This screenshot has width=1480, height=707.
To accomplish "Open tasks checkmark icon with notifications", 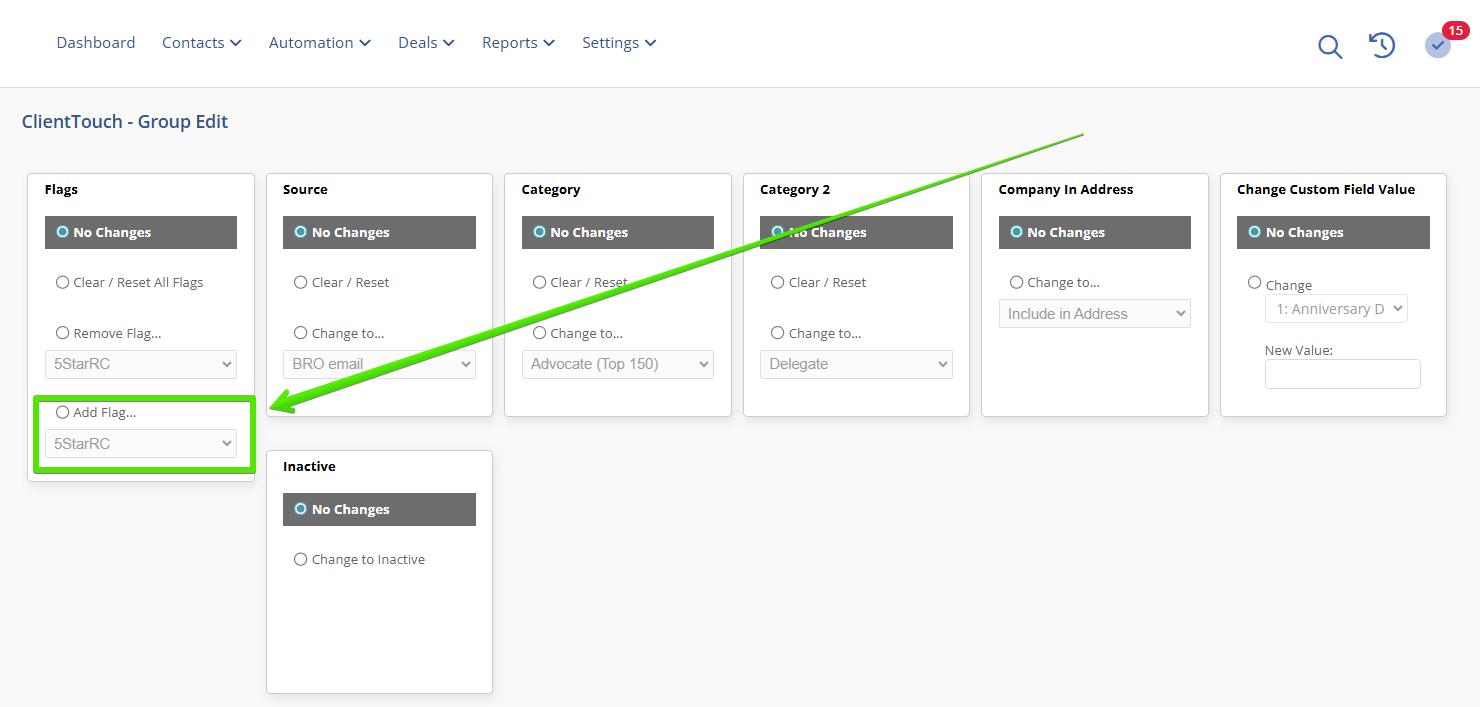I will pos(1437,45).
